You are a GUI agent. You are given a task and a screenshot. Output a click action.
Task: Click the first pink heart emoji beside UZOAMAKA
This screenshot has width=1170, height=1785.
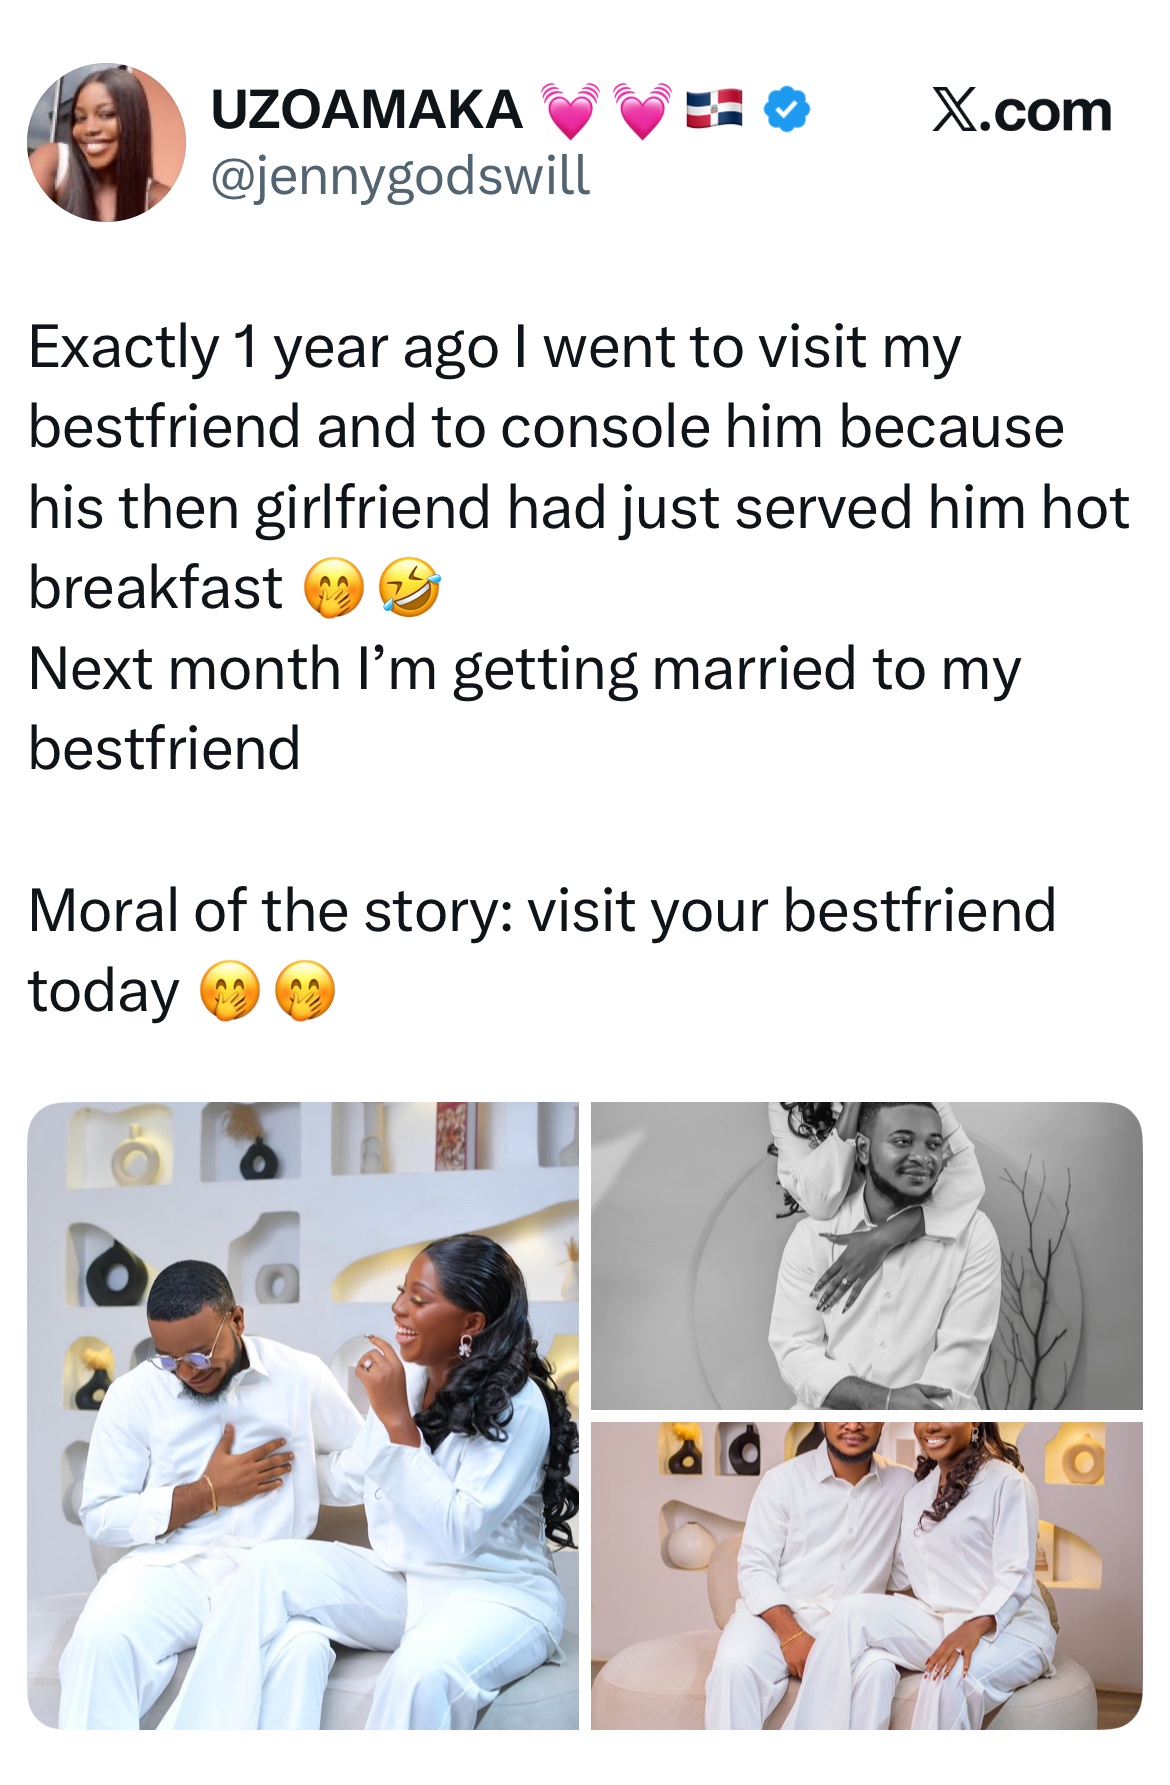[x=570, y=110]
